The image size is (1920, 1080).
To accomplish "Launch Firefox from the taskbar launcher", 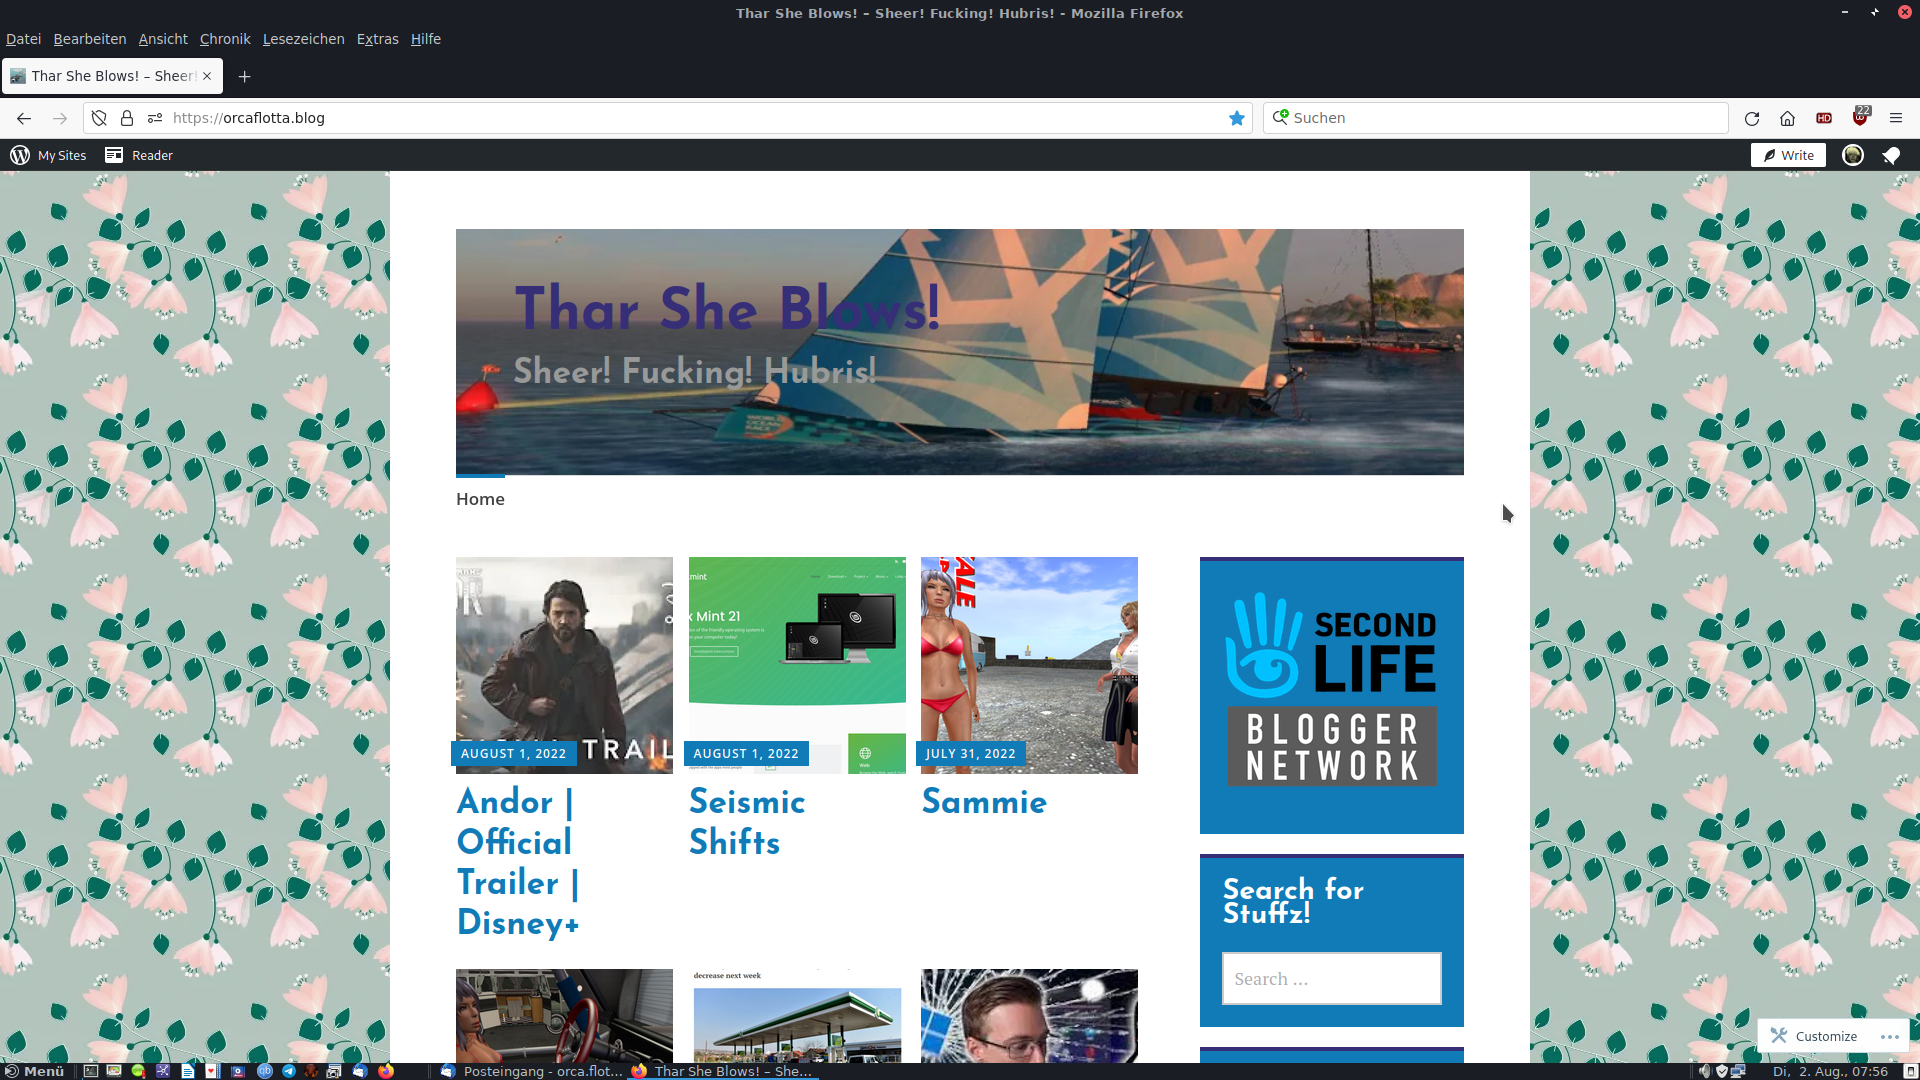I will (x=386, y=1071).
